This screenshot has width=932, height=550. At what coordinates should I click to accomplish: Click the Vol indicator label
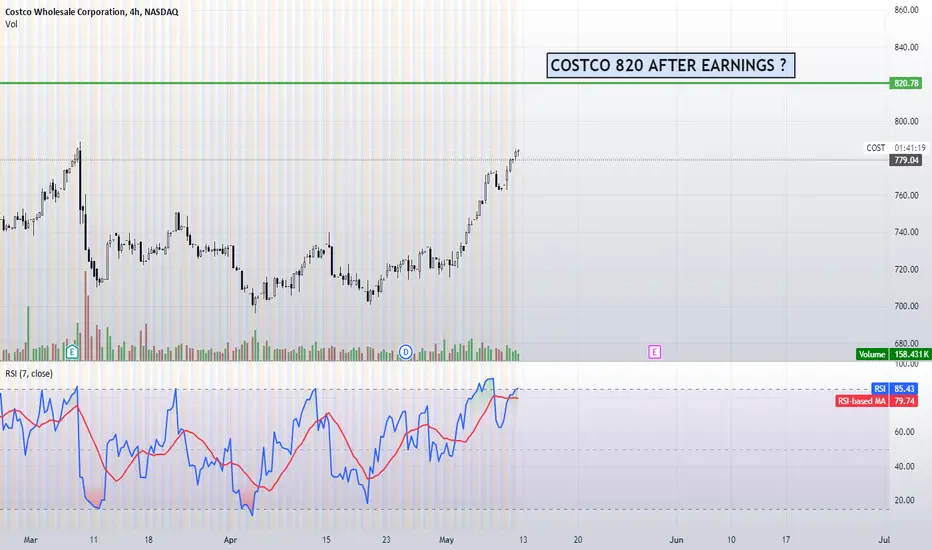[11, 24]
